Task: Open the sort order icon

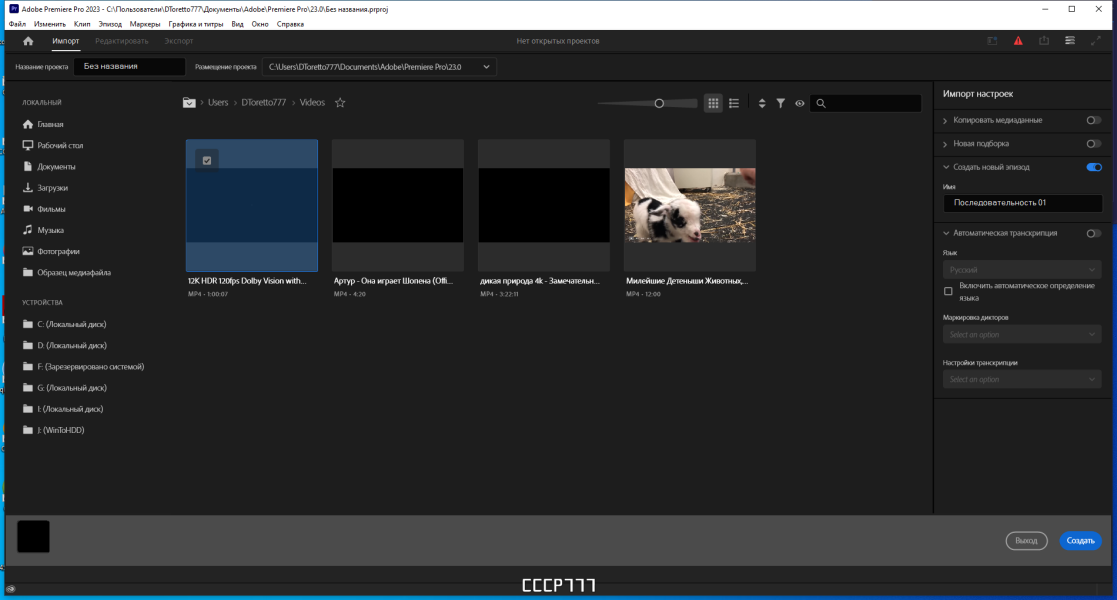Action: pos(762,103)
